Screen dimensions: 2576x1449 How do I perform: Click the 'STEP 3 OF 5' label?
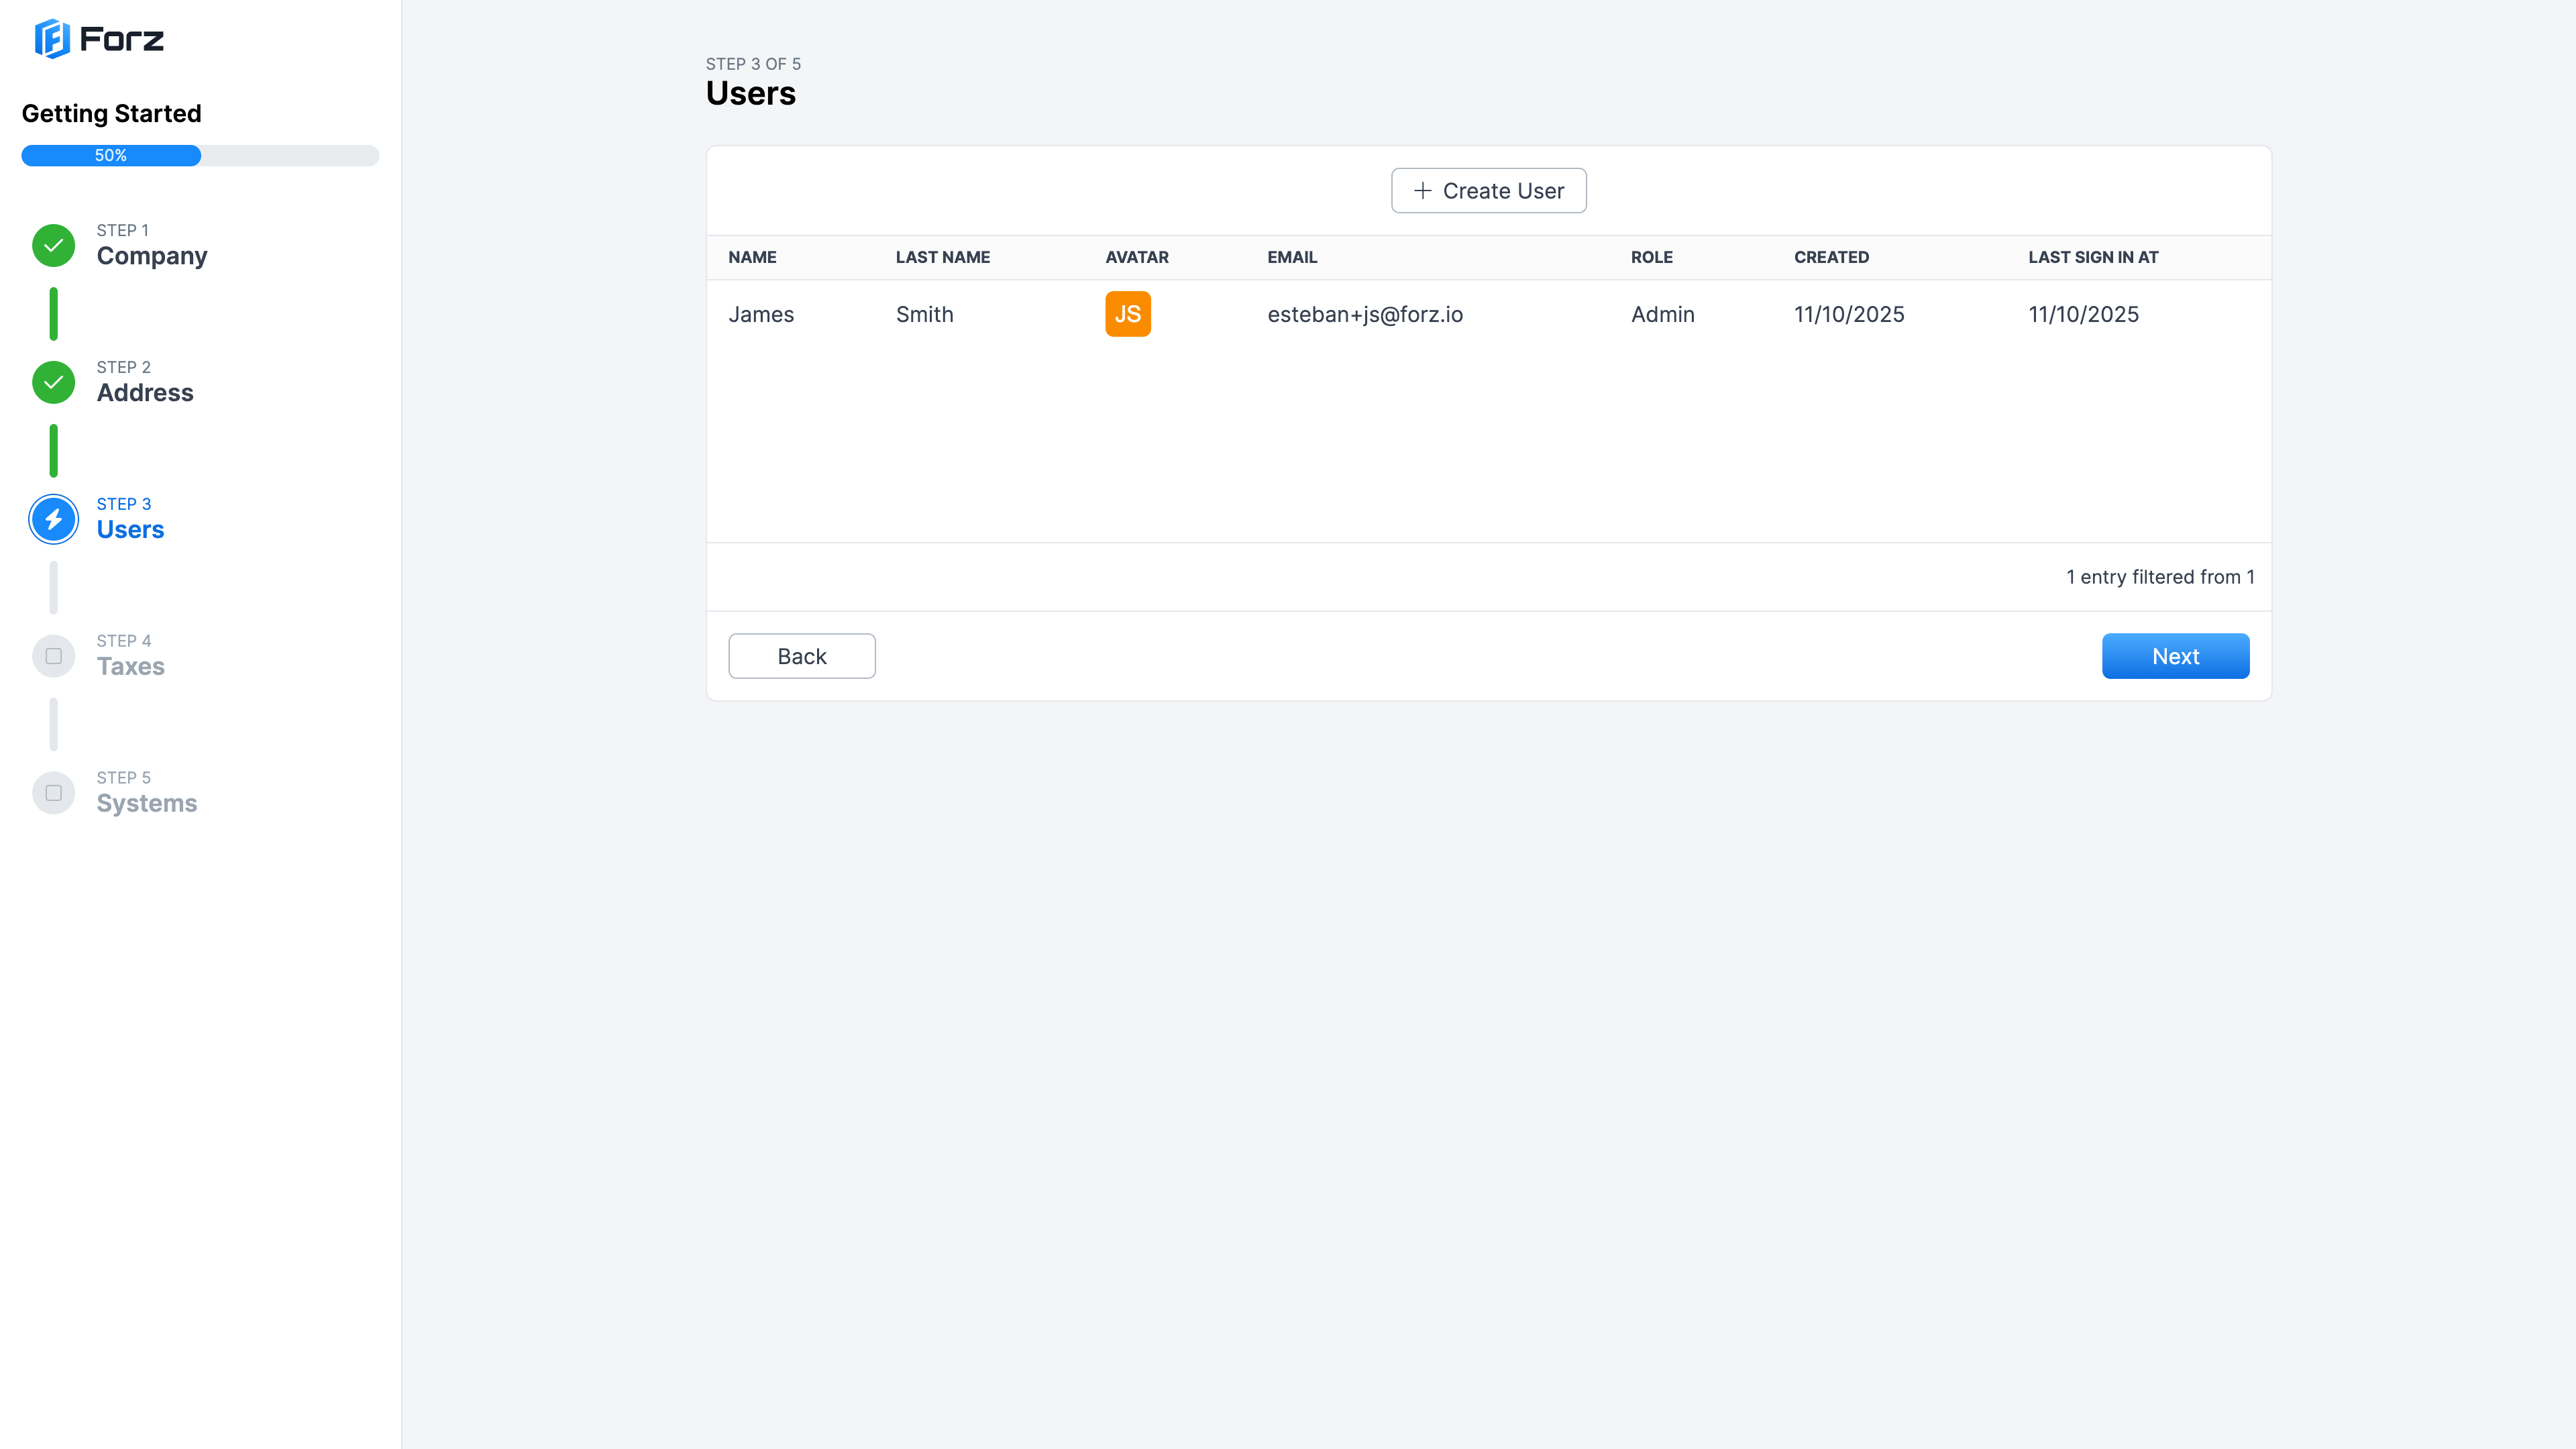point(753,64)
